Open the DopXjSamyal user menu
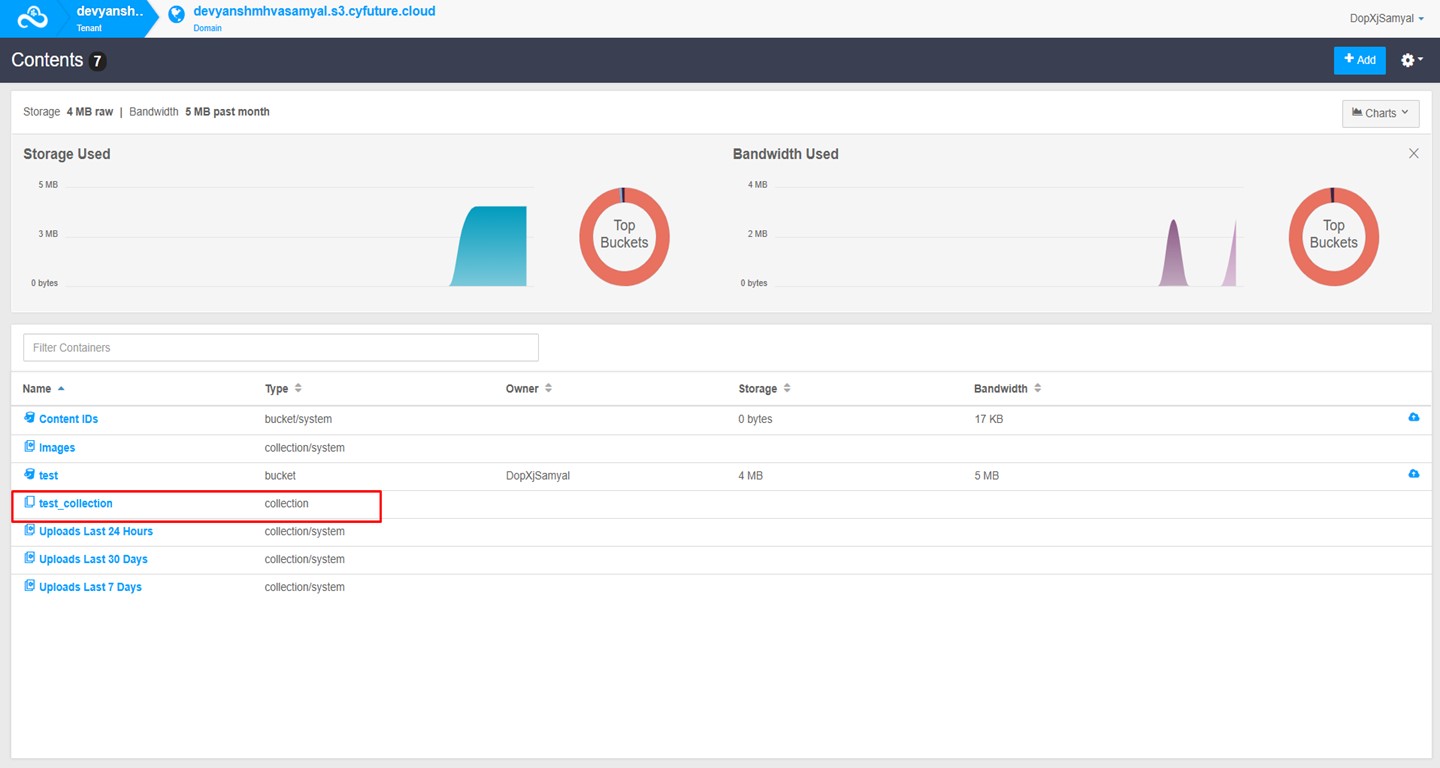Viewport: 1440px width, 768px height. point(1386,19)
